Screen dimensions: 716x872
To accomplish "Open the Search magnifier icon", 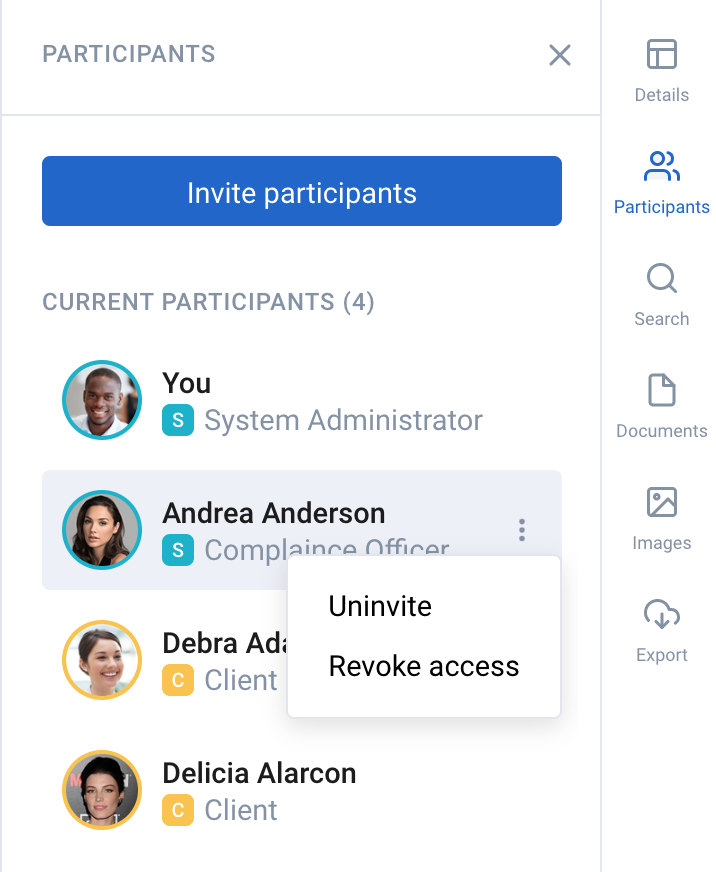I will (661, 278).
